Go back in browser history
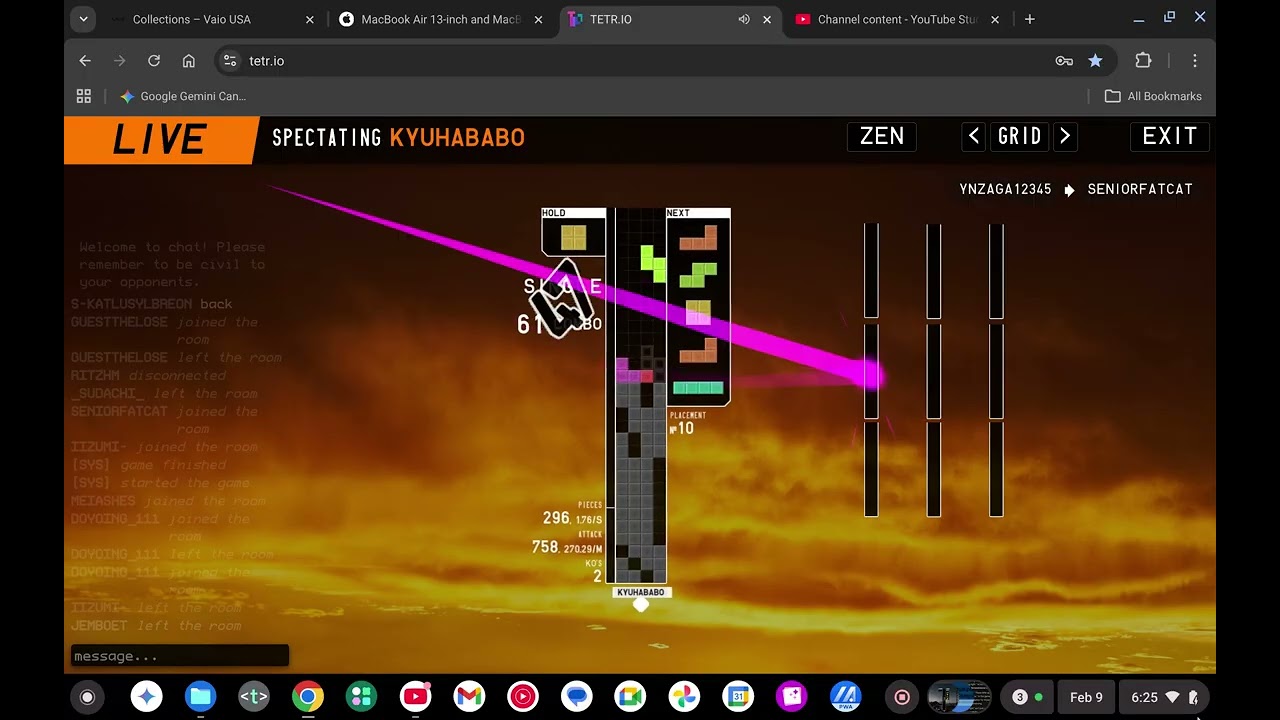The width and height of the screenshot is (1280, 720). point(85,61)
